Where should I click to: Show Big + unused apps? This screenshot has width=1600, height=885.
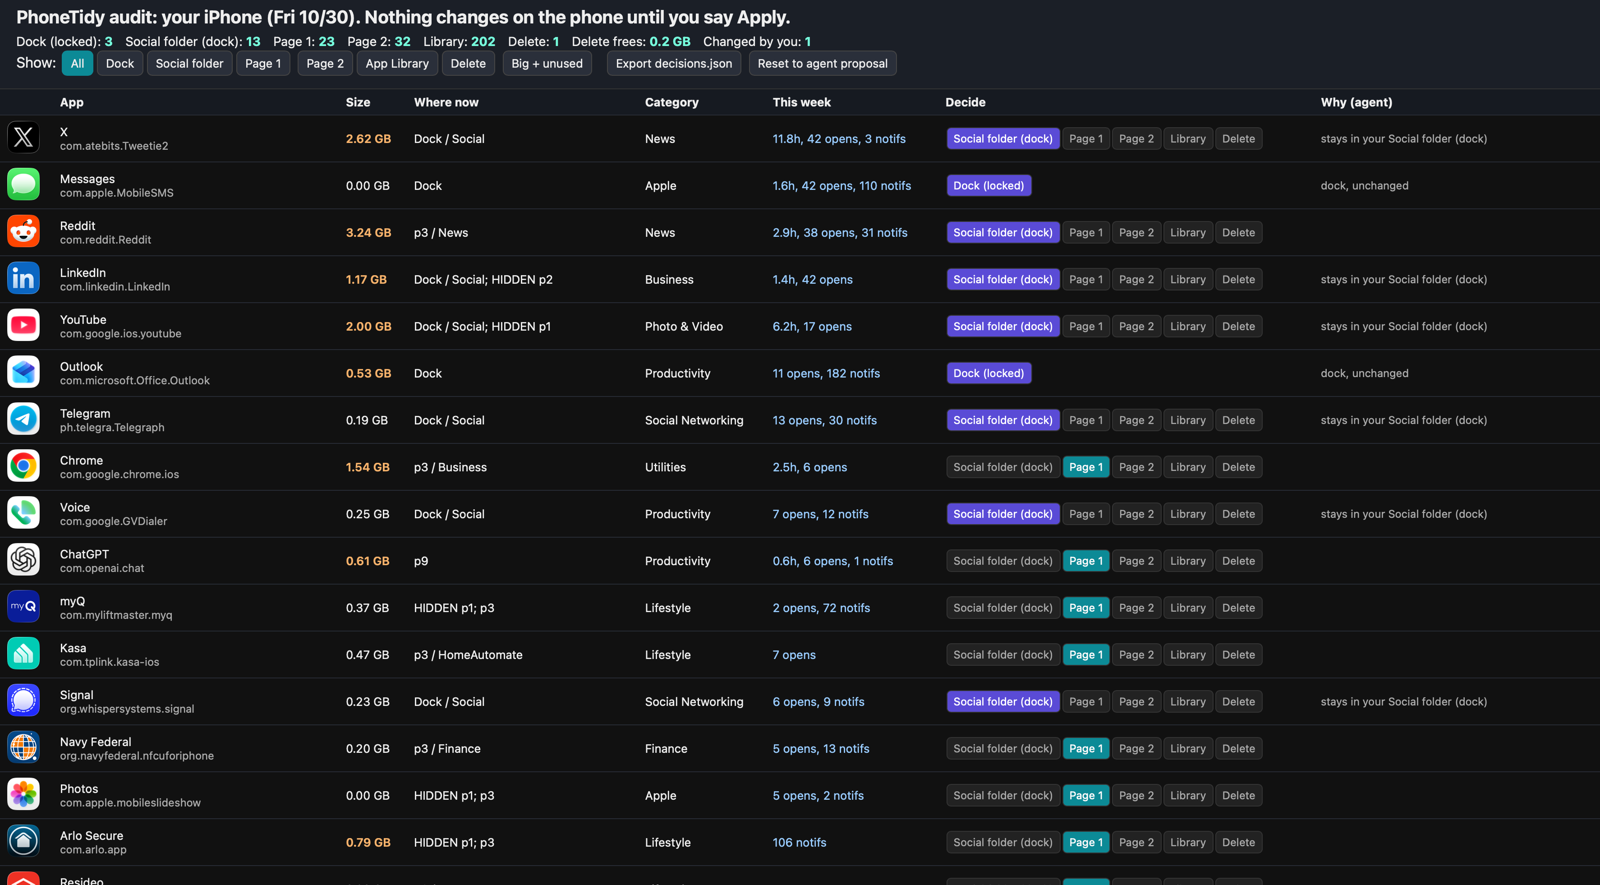547,63
